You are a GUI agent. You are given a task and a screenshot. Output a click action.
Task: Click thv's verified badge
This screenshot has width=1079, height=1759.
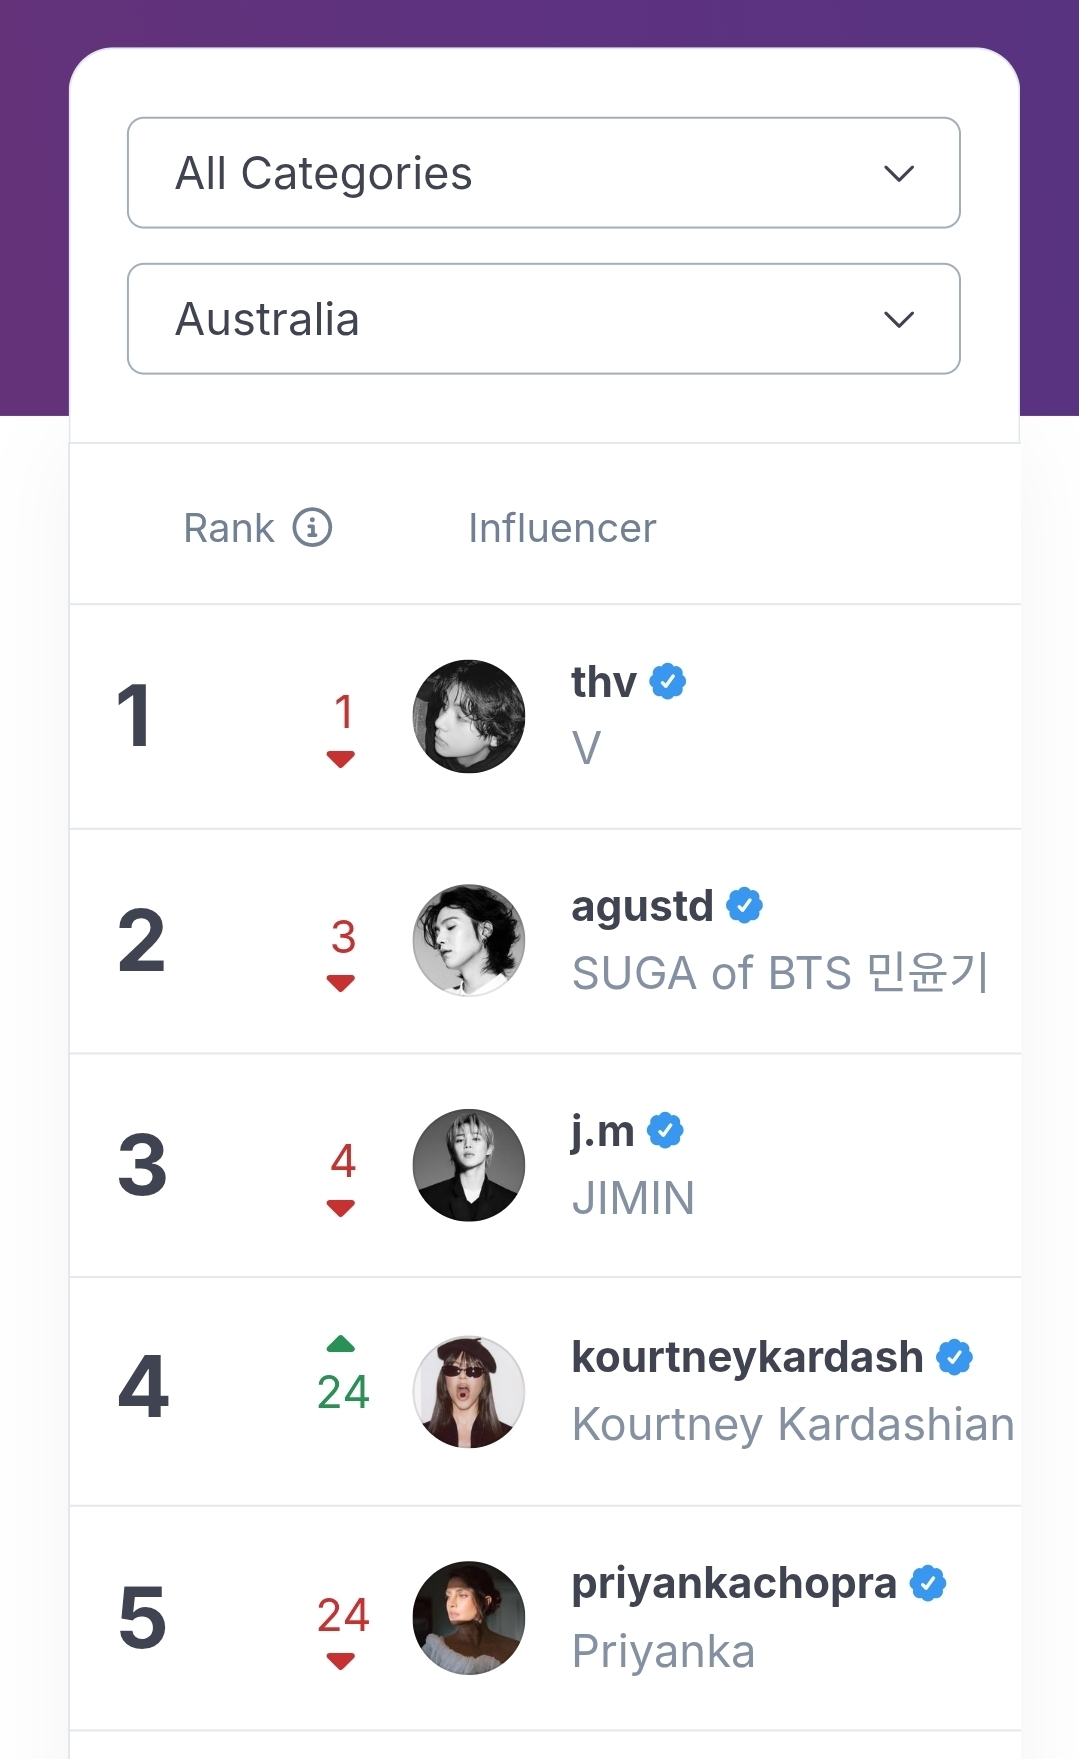point(668,682)
